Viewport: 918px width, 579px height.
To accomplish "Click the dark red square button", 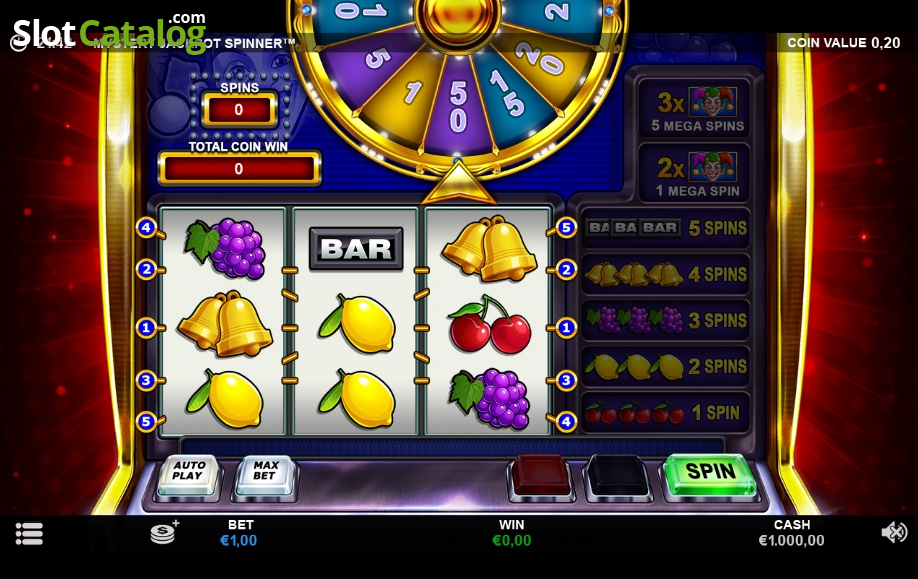I will [540, 475].
